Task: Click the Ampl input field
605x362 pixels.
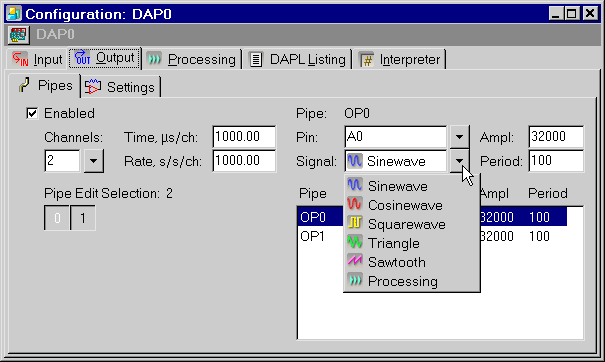Action: [556, 136]
